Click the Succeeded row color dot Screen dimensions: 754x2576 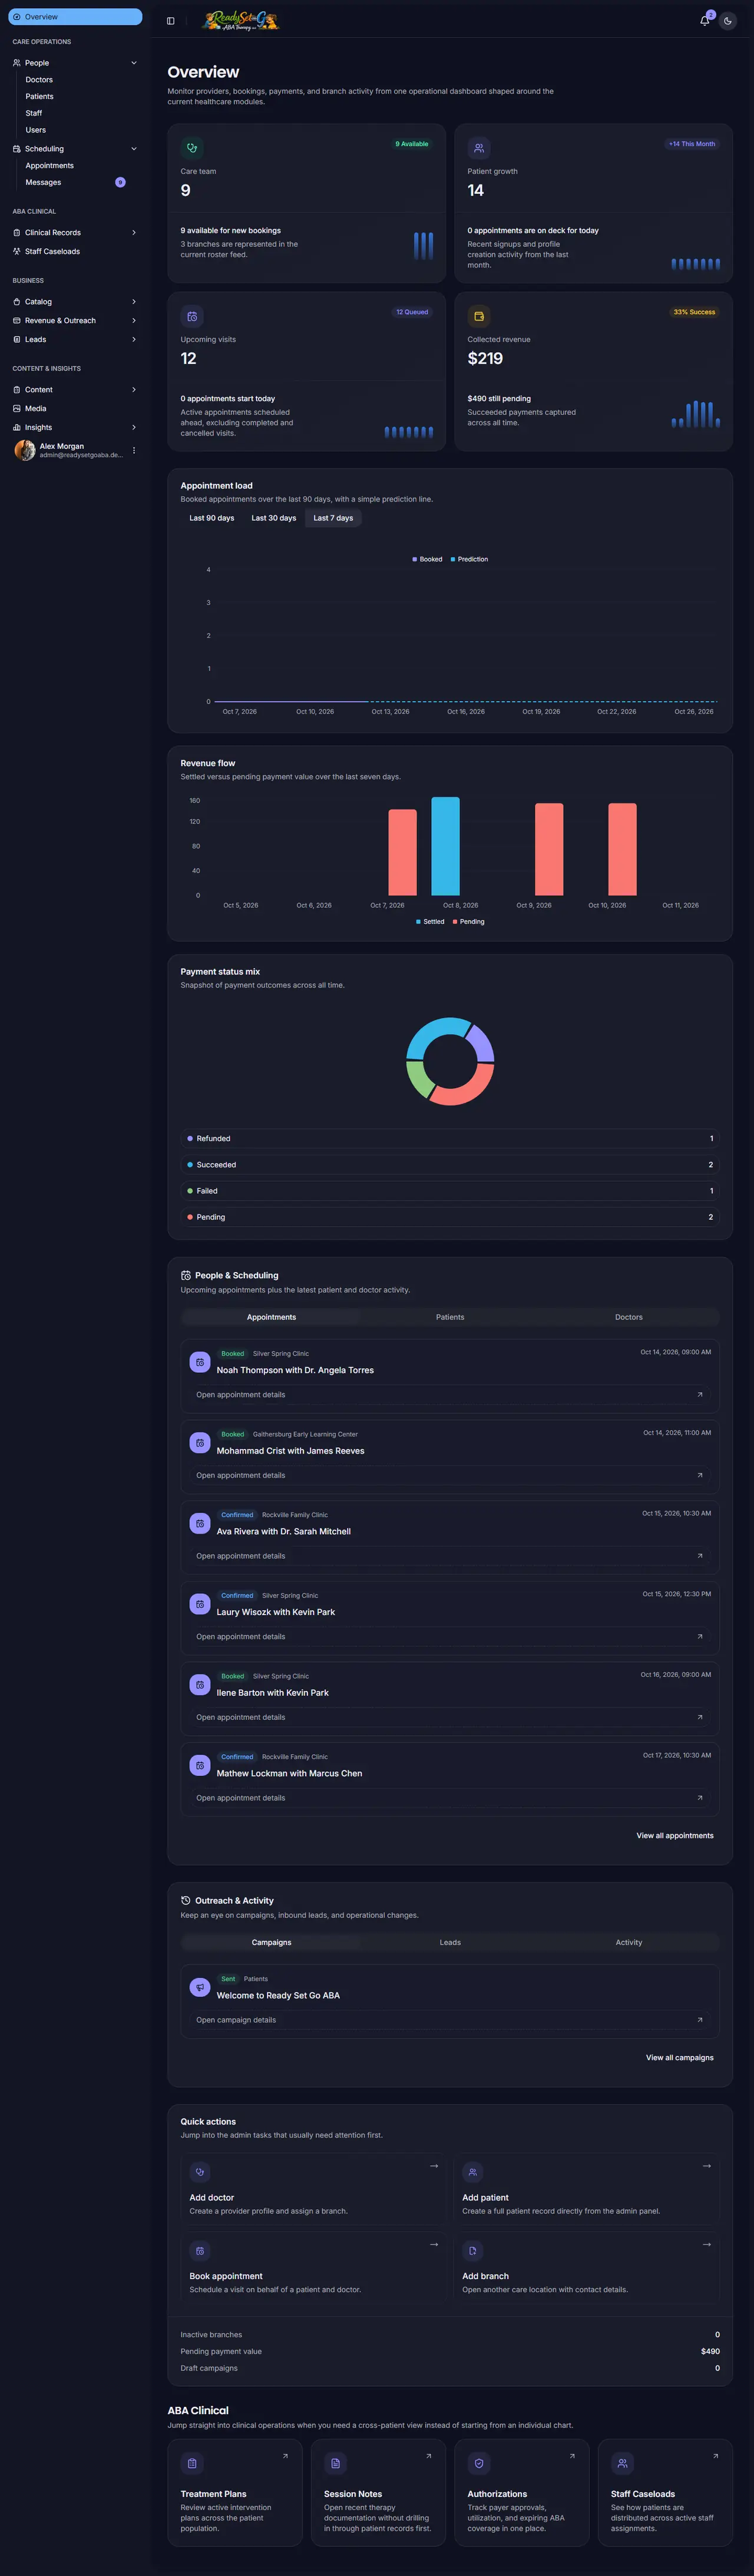(190, 1165)
